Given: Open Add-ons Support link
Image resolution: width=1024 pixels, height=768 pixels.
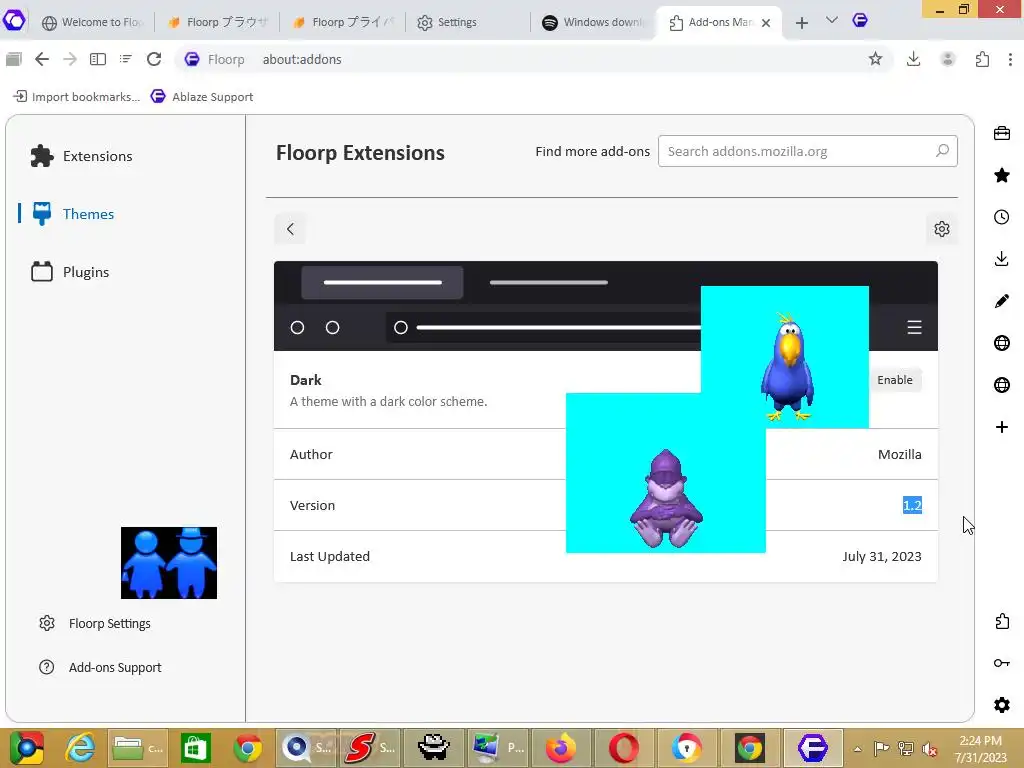Looking at the screenshot, I should [101, 667].
